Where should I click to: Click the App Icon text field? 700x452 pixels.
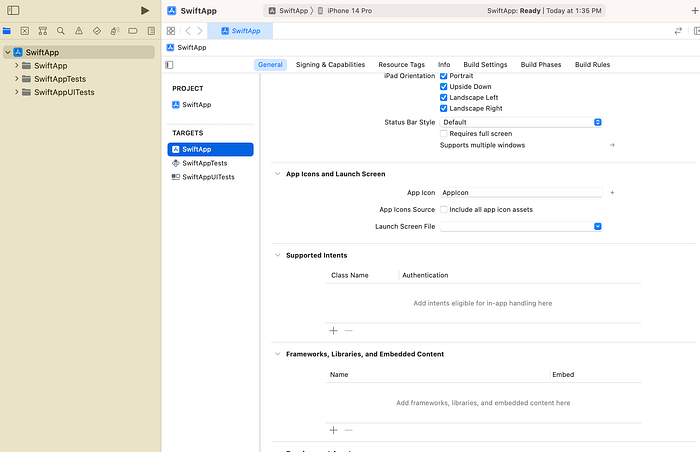coord(521,193)
